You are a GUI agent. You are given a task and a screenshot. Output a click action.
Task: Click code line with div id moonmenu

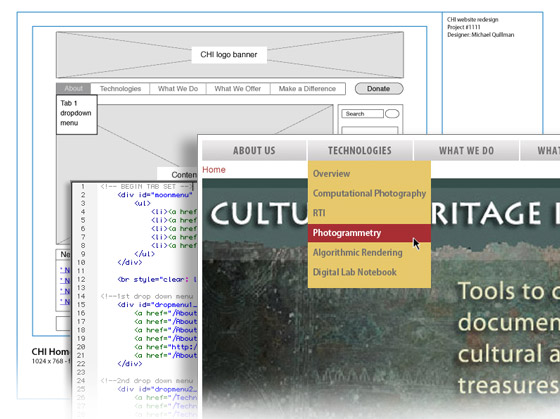click(x=155, y=195)
